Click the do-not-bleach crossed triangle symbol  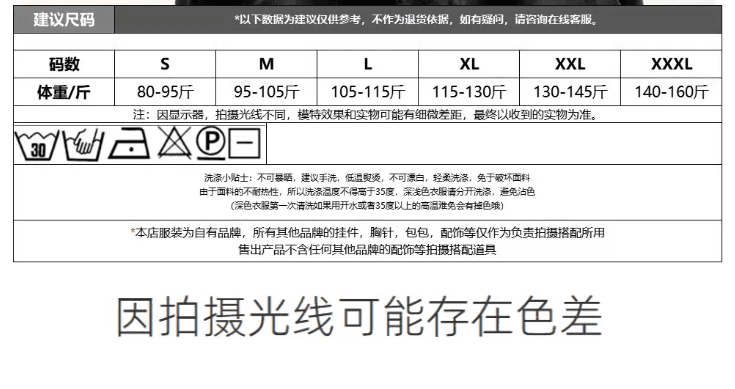coord(174,142)
